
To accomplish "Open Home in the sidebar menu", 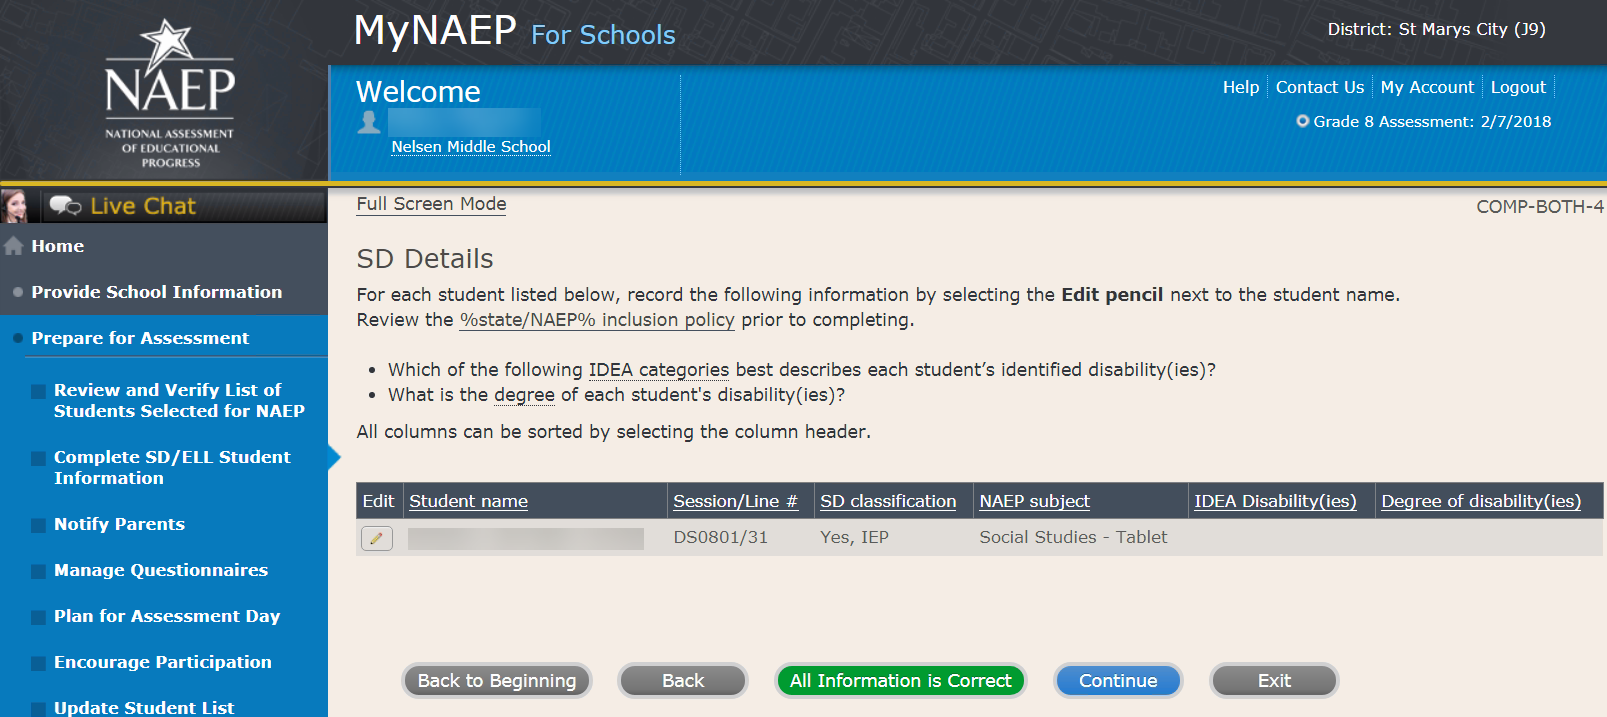I will [x=57, y=246].
